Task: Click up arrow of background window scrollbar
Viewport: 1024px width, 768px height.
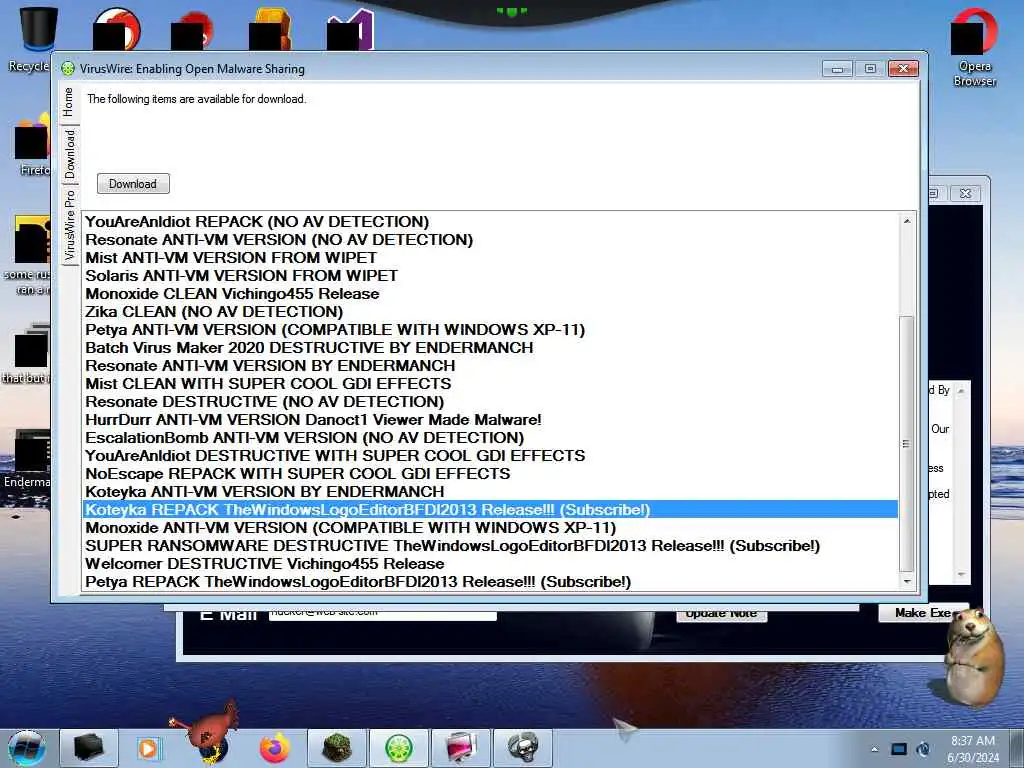Action: 961,391
